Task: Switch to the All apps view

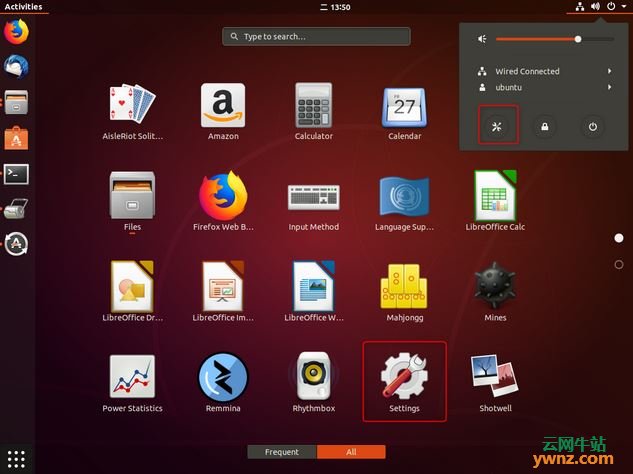Action: 351,452
